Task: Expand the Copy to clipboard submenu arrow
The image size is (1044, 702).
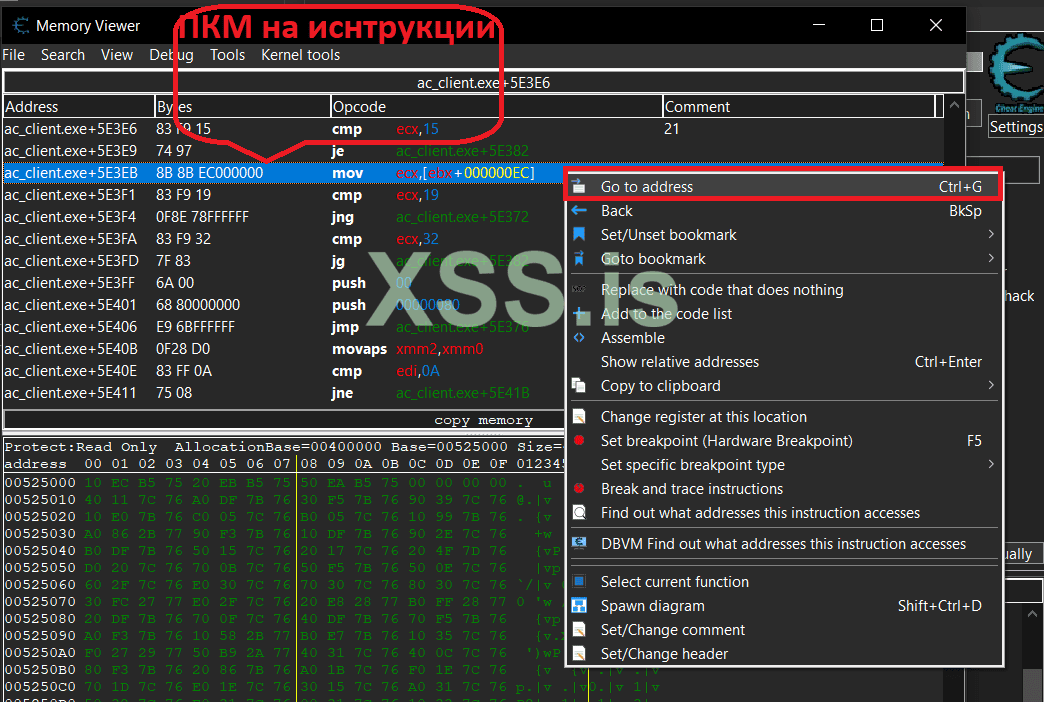Action: (991, 385)
